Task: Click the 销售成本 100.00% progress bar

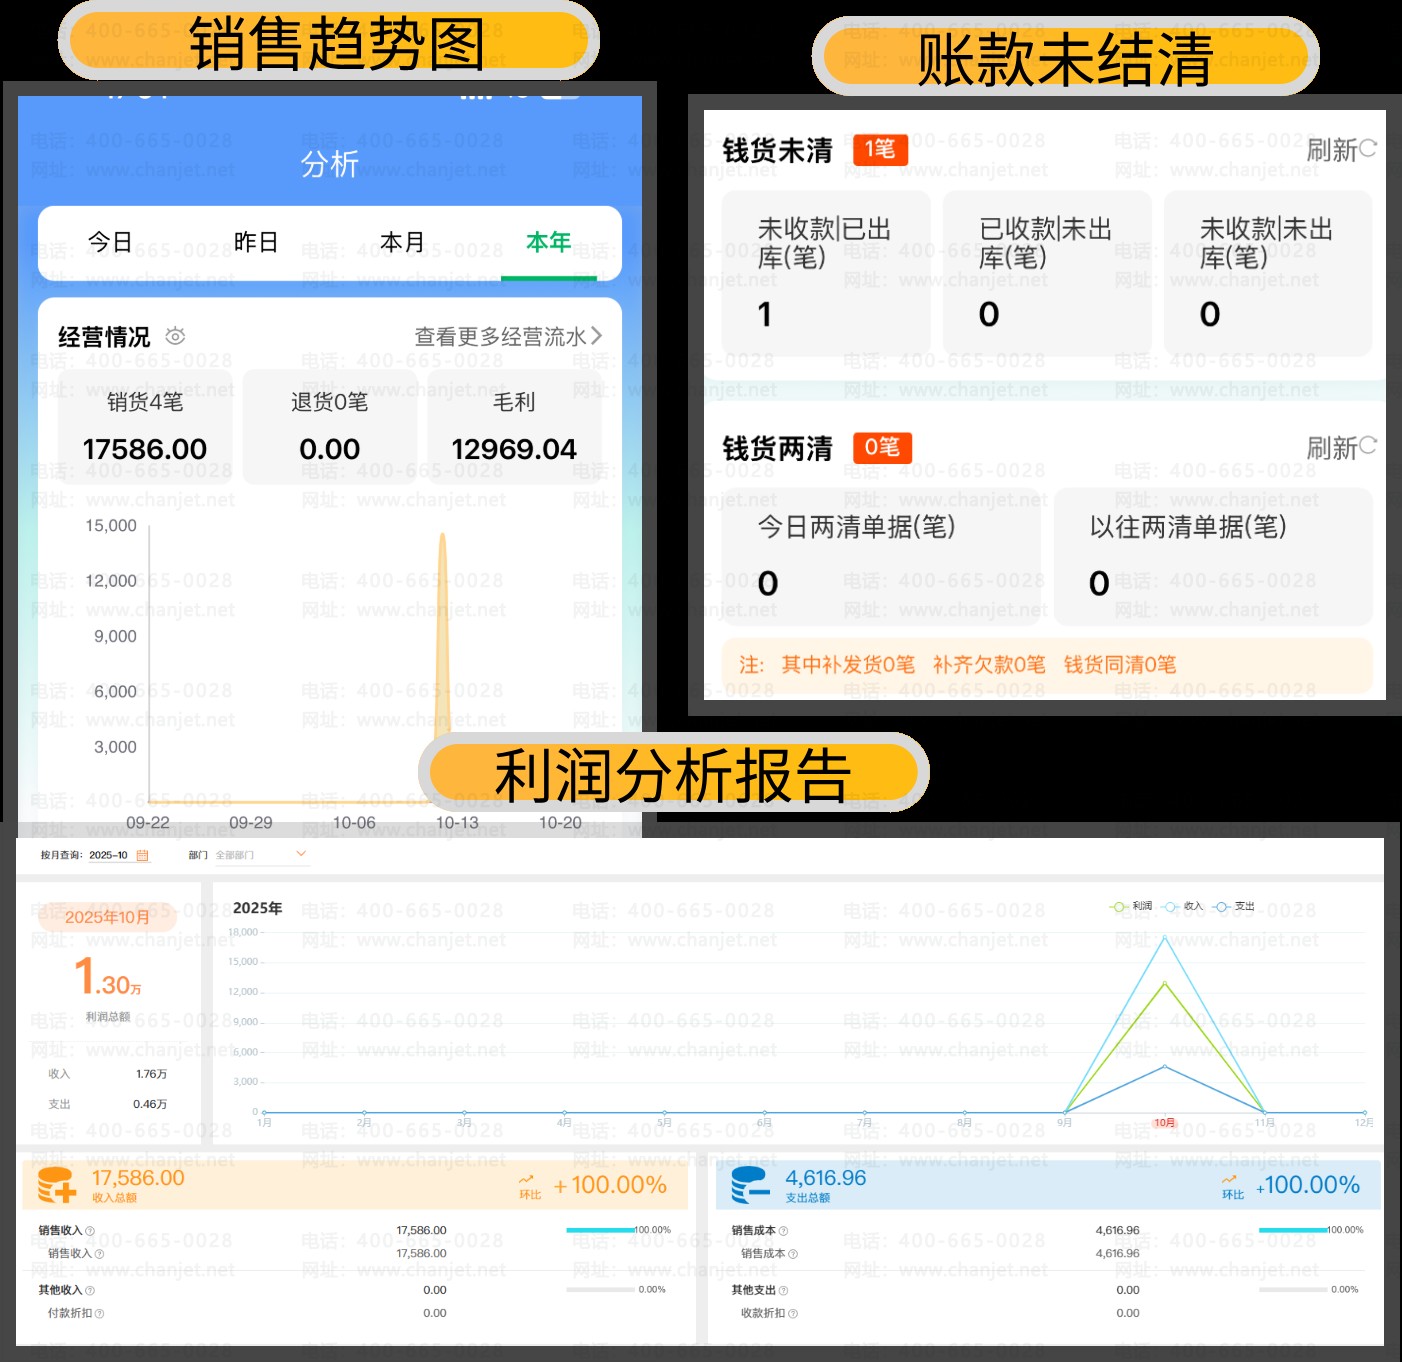Action: (1293, 1230)
